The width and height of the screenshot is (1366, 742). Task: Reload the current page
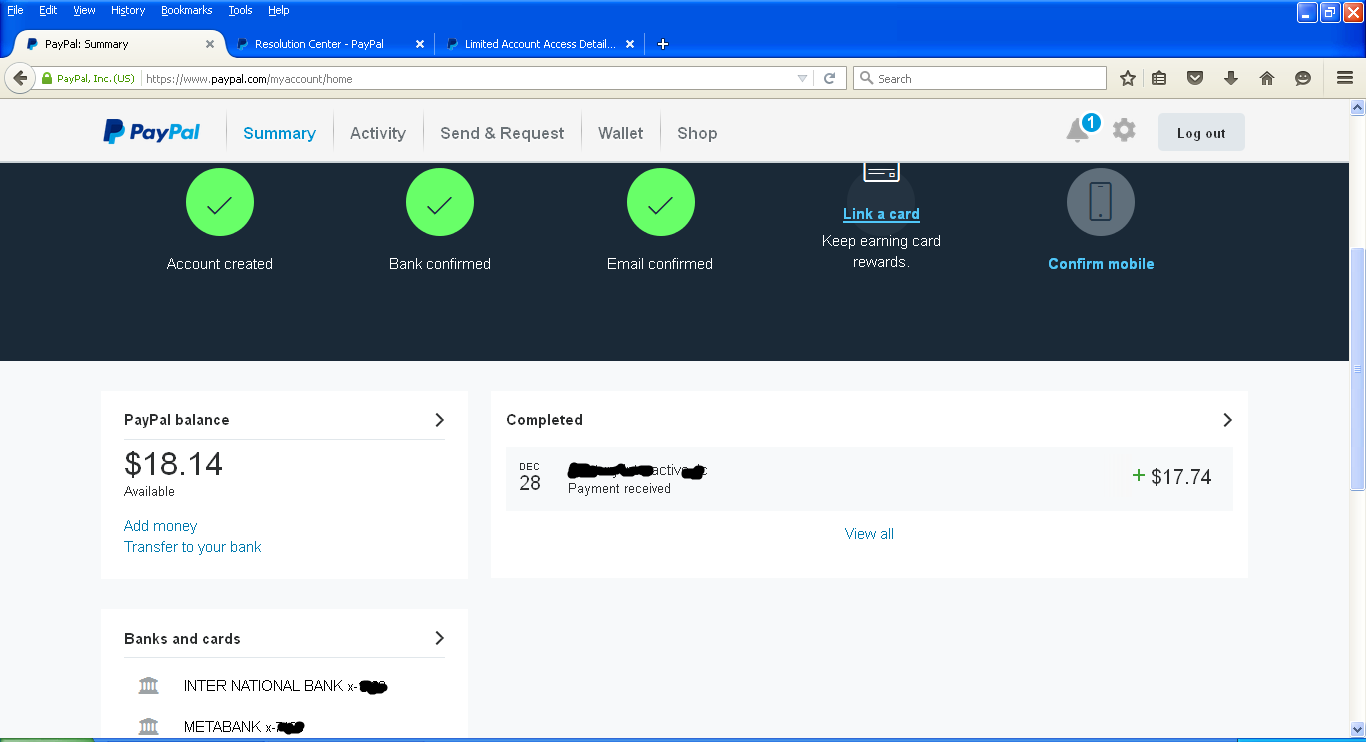pos(829,78)
